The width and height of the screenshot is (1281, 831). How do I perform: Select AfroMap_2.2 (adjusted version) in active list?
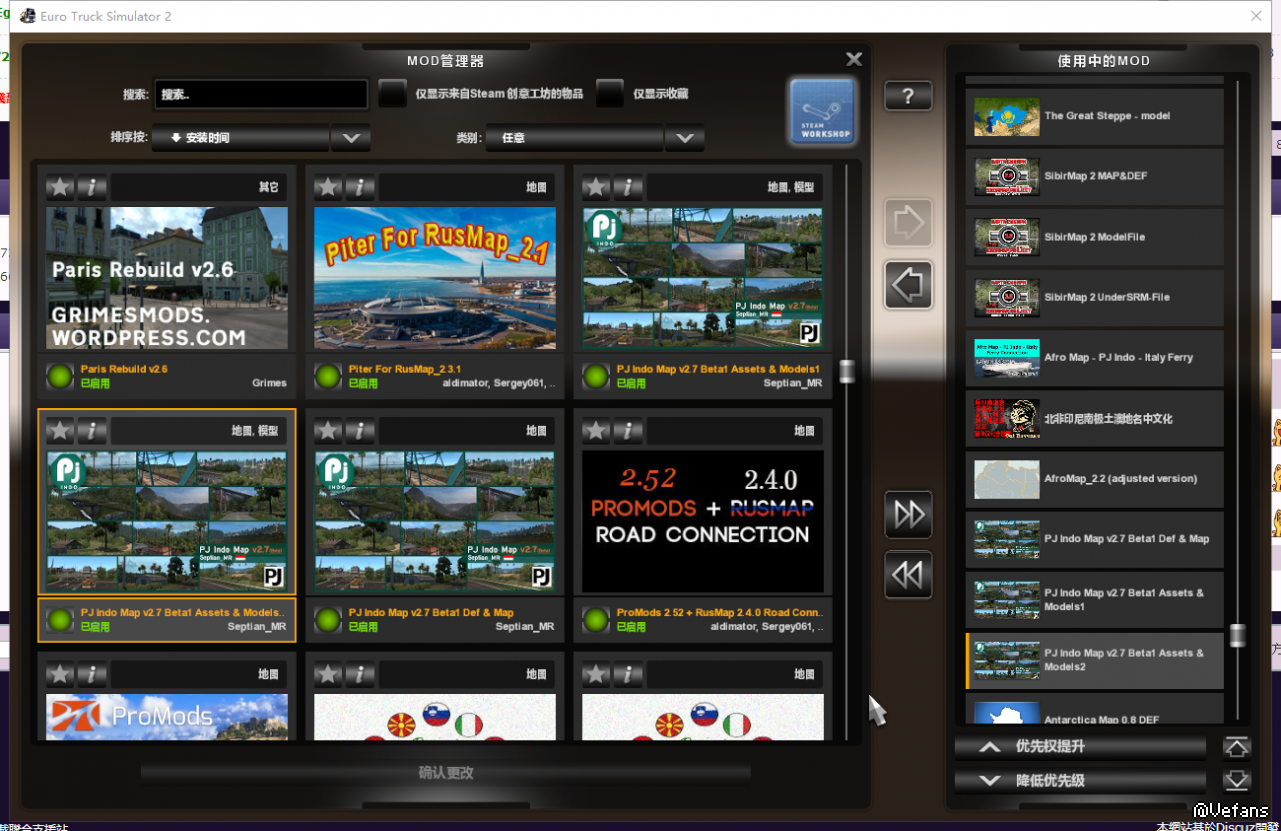click(x=1094, y=479)
